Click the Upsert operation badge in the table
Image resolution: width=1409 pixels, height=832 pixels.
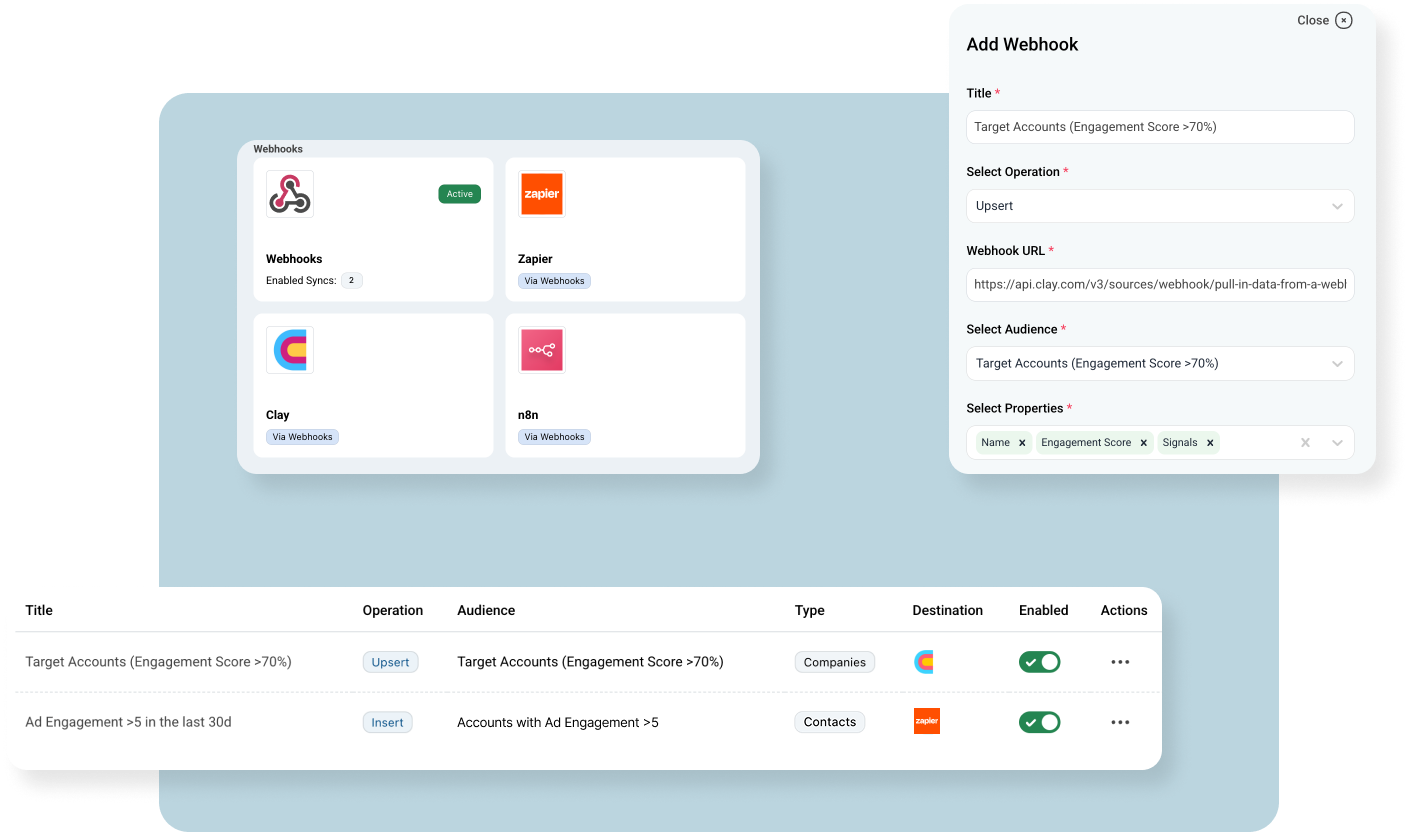pyautogui.click(x=390, y=662)
